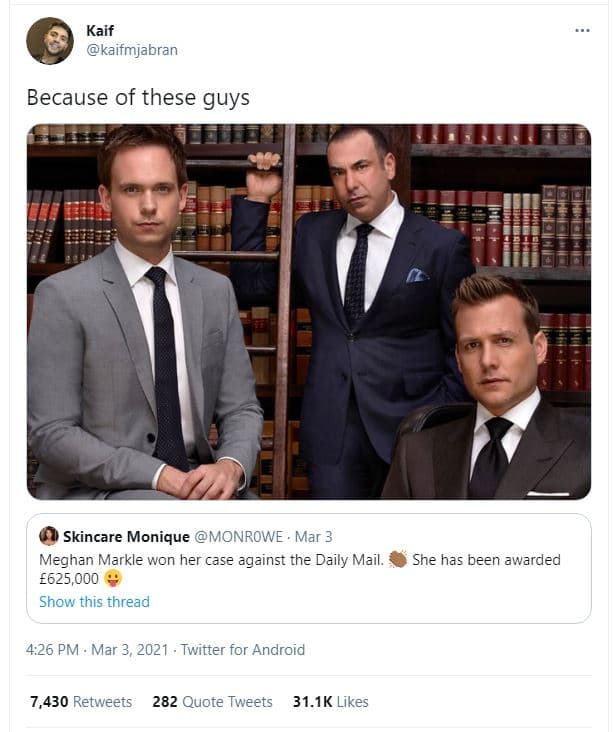Image resolution: width=614 pixels, height=732 pixels.
Task: Click the "Show this thread" link
Action: tap(94, 602)
